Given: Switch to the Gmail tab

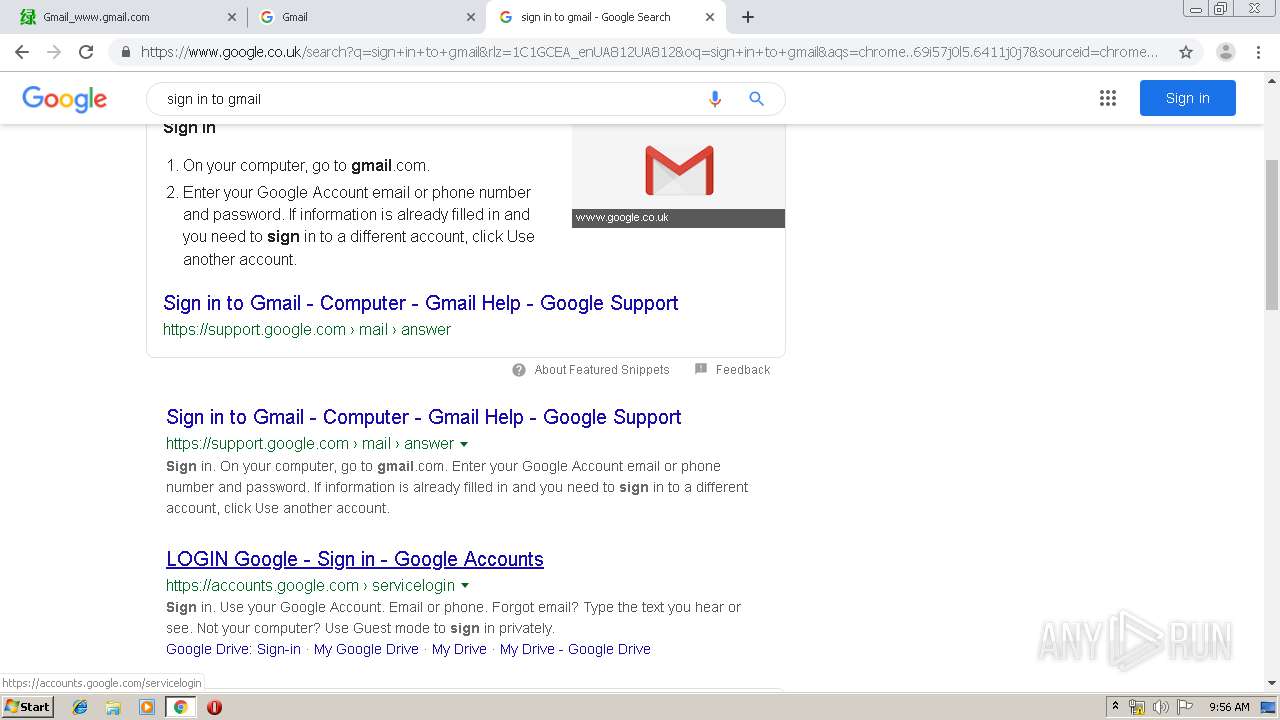Looking at the screenshot, I should pyautogui.click(x=366, y=17).
